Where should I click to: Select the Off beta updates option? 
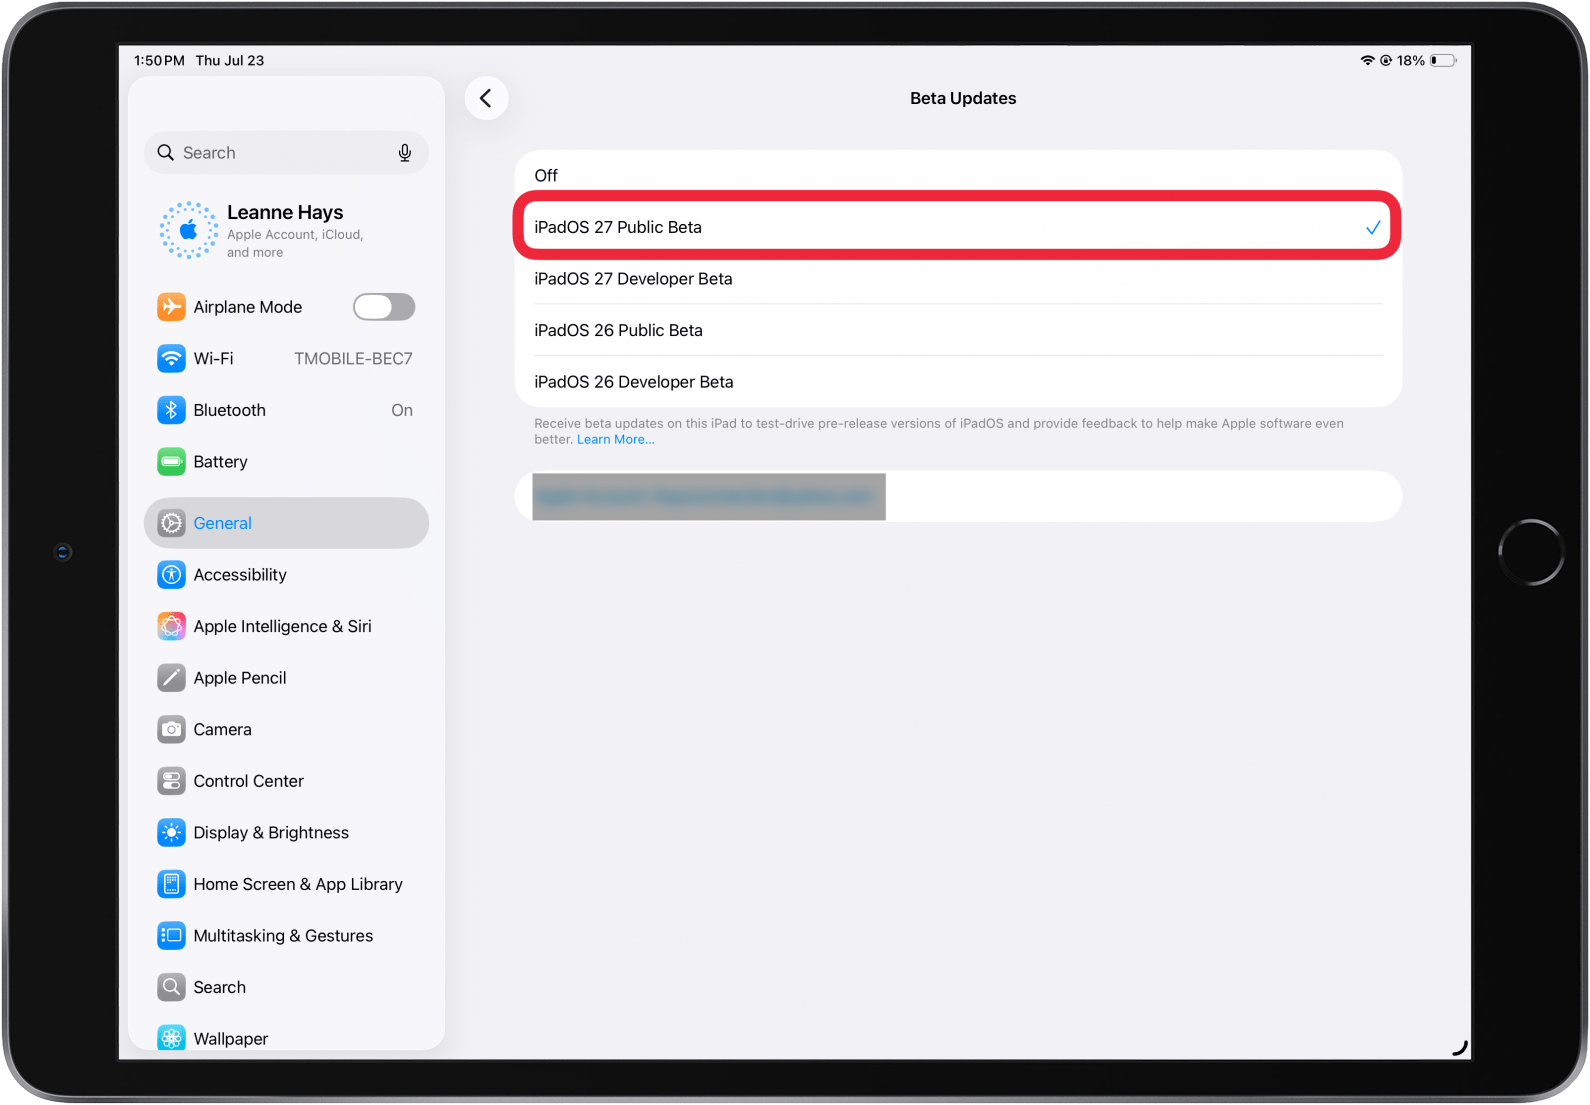(958, 176)
